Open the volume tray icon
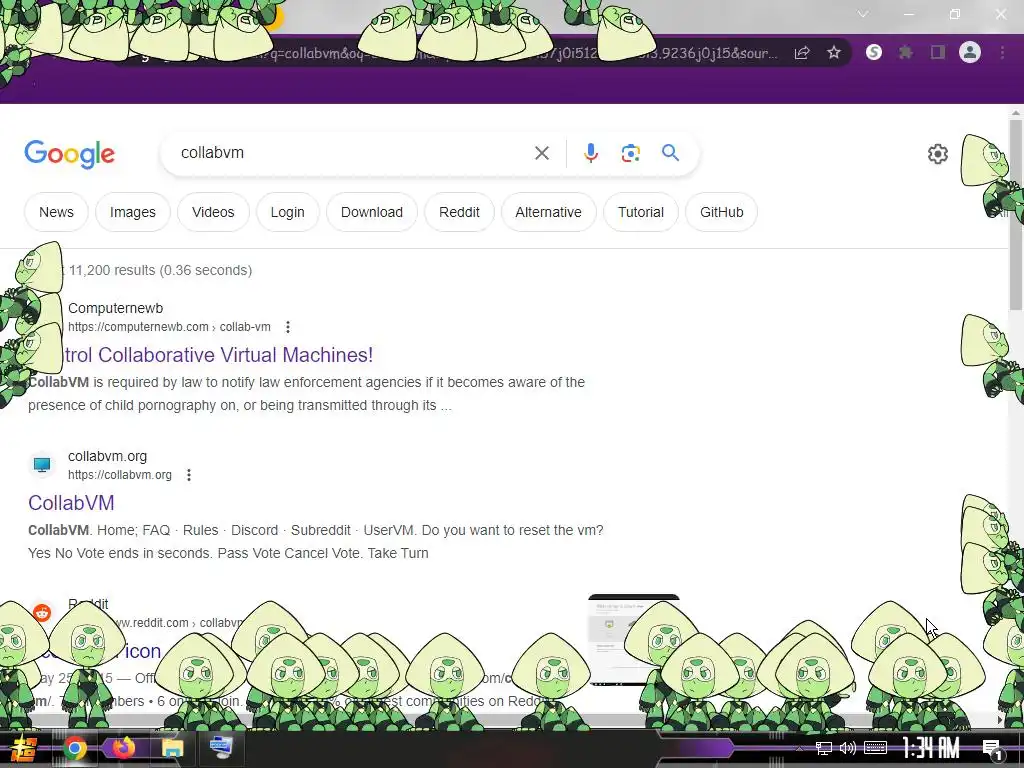 (848, 748)
